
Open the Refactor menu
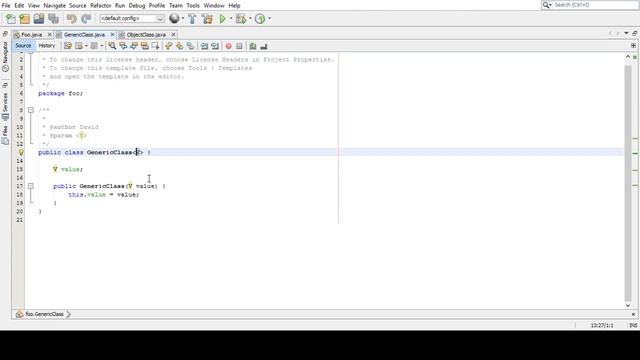tap(100, 6)
